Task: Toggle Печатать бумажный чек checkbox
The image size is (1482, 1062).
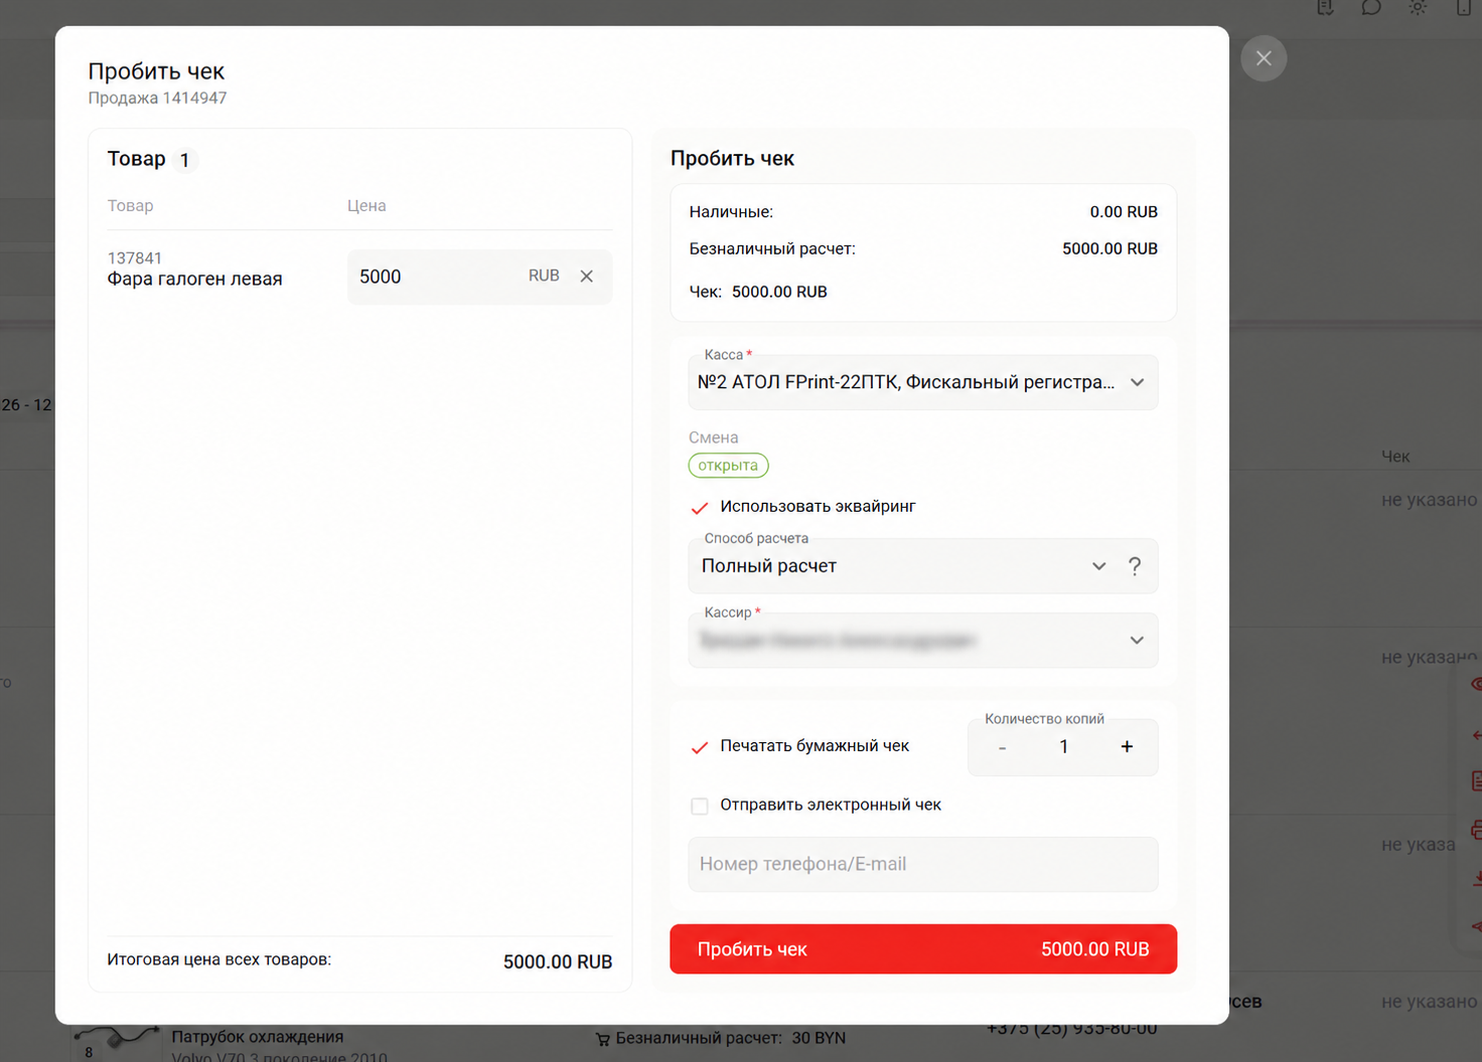Action: [700, 747]
